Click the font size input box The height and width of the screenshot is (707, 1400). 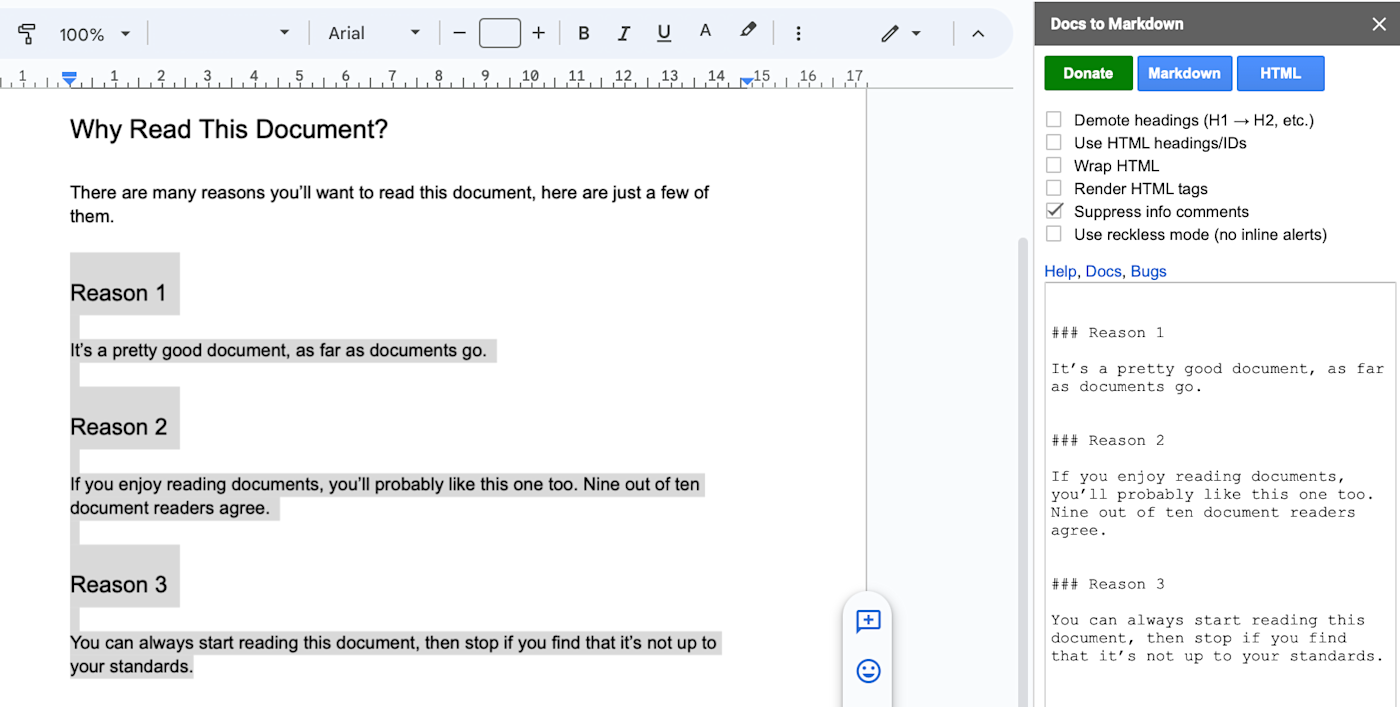point(500,33)
